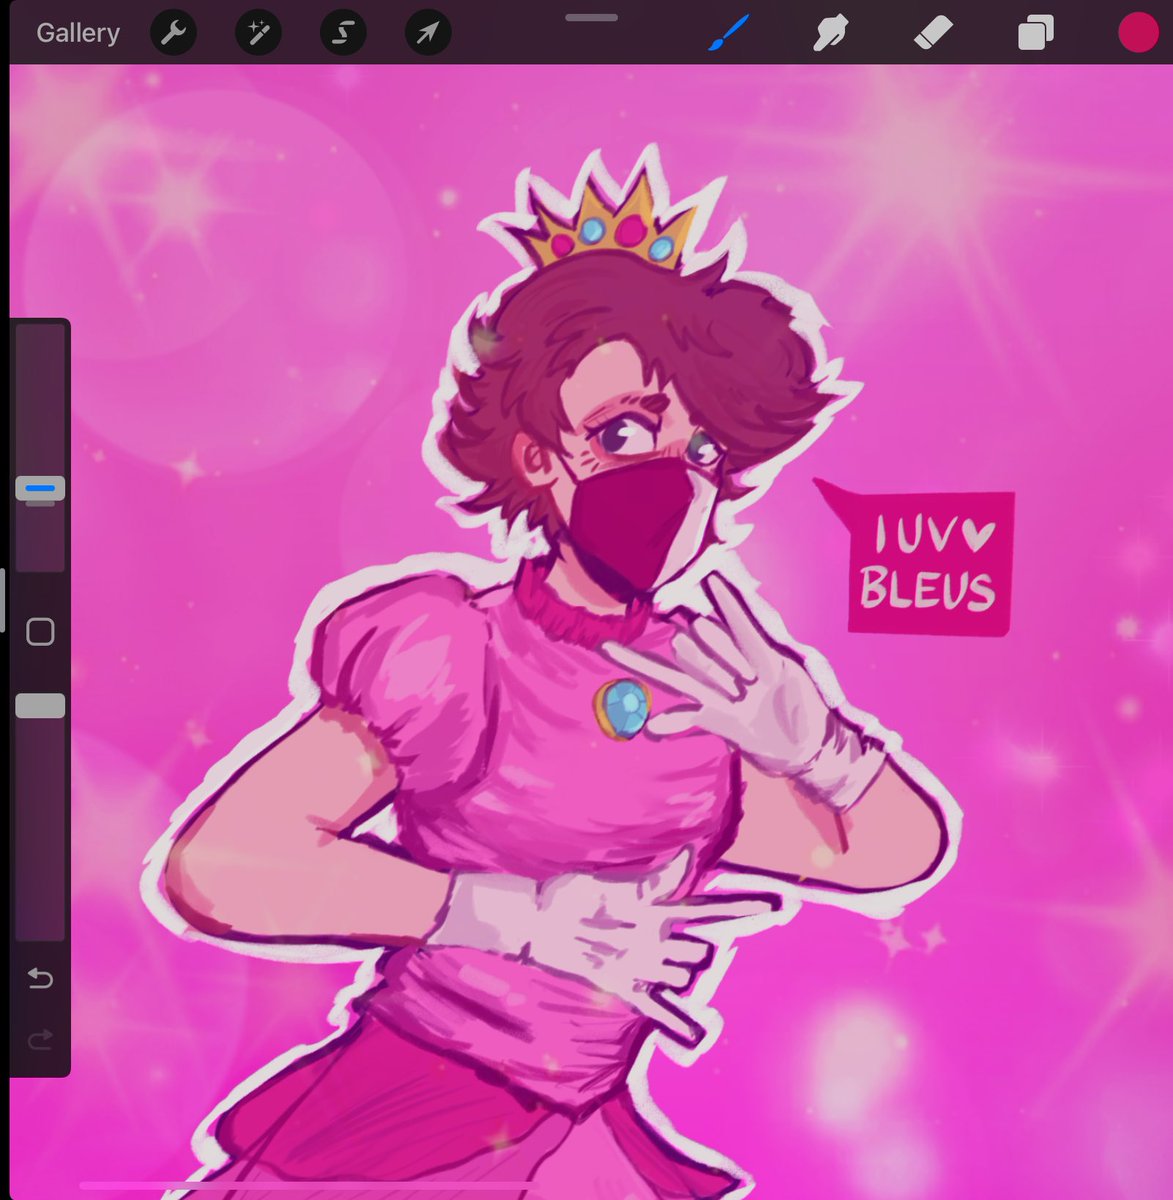The height and width of the screenshot is (1200, 1173).
Task: Open the Actions wrench menu
Action: (173, 34)
